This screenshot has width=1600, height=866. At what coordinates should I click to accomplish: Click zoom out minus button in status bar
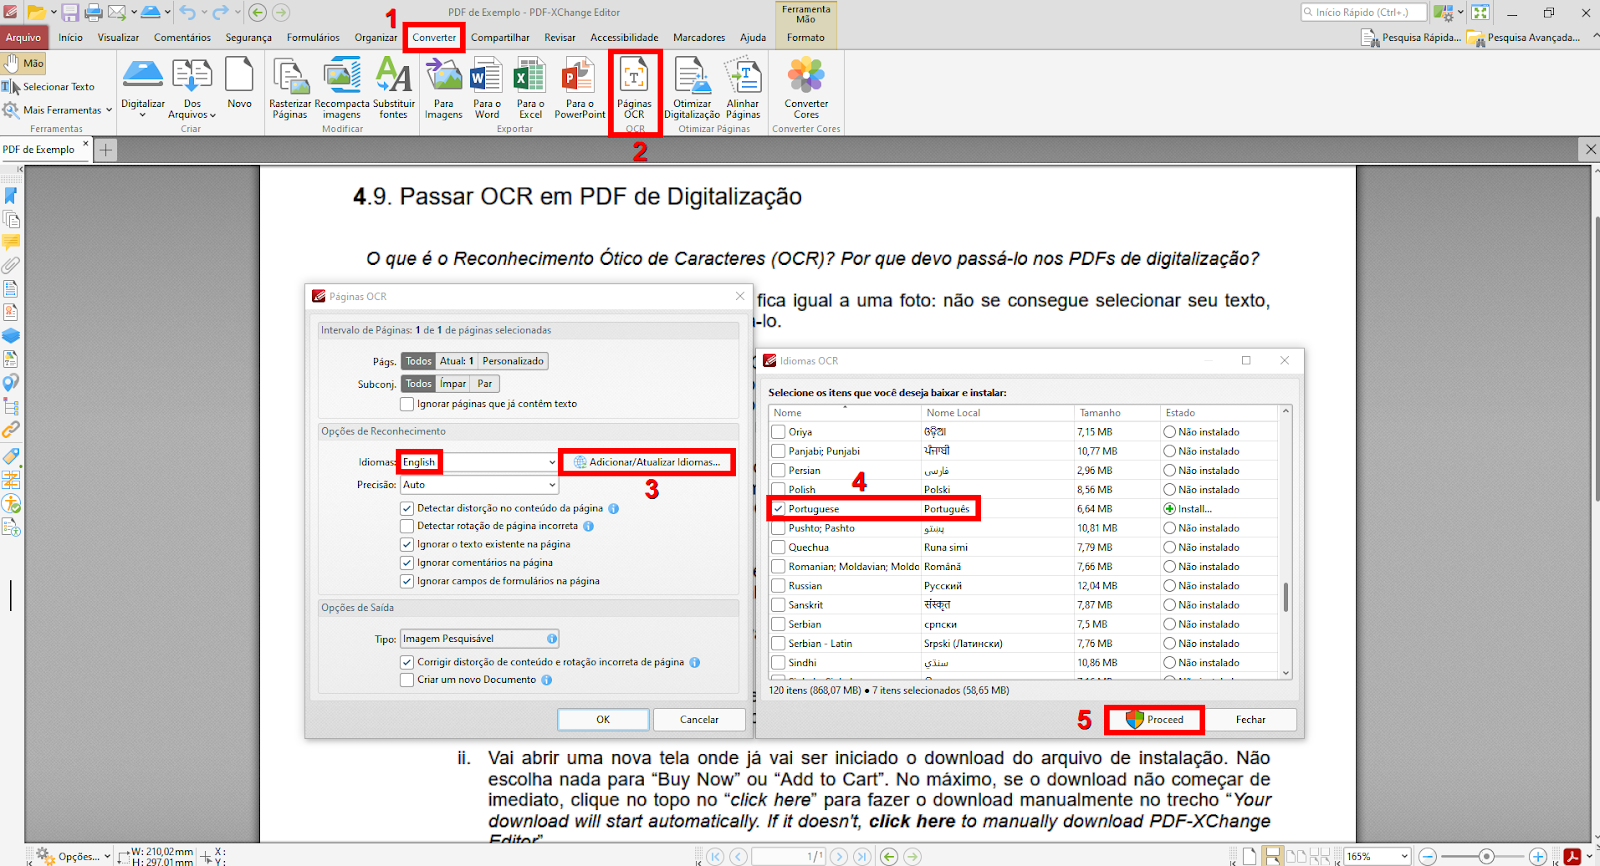coord(1428,856)
